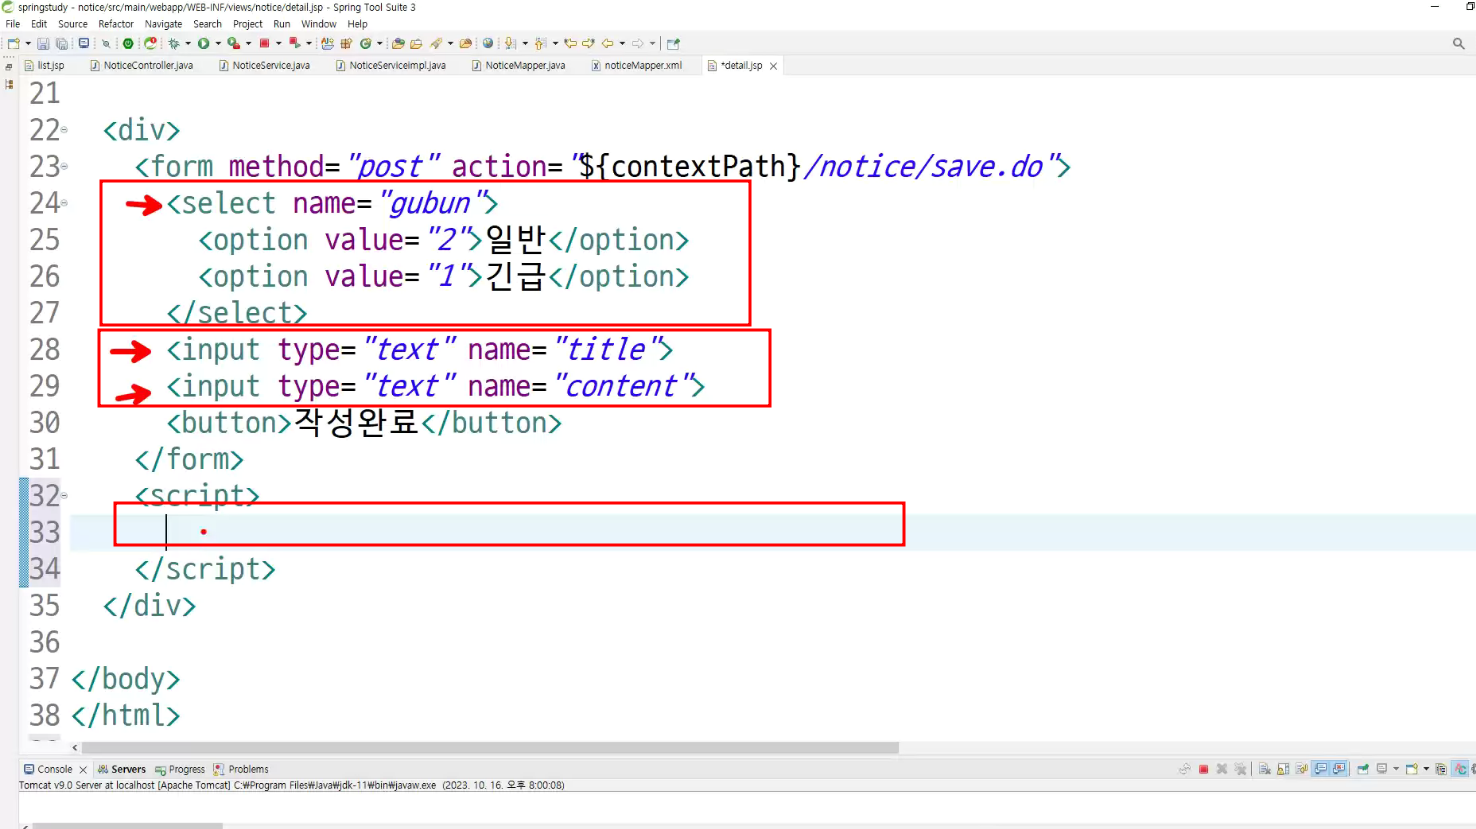The image size is (1476, 829).
Task: Toggle Show Console on standard error
Action: (1339, 769)
